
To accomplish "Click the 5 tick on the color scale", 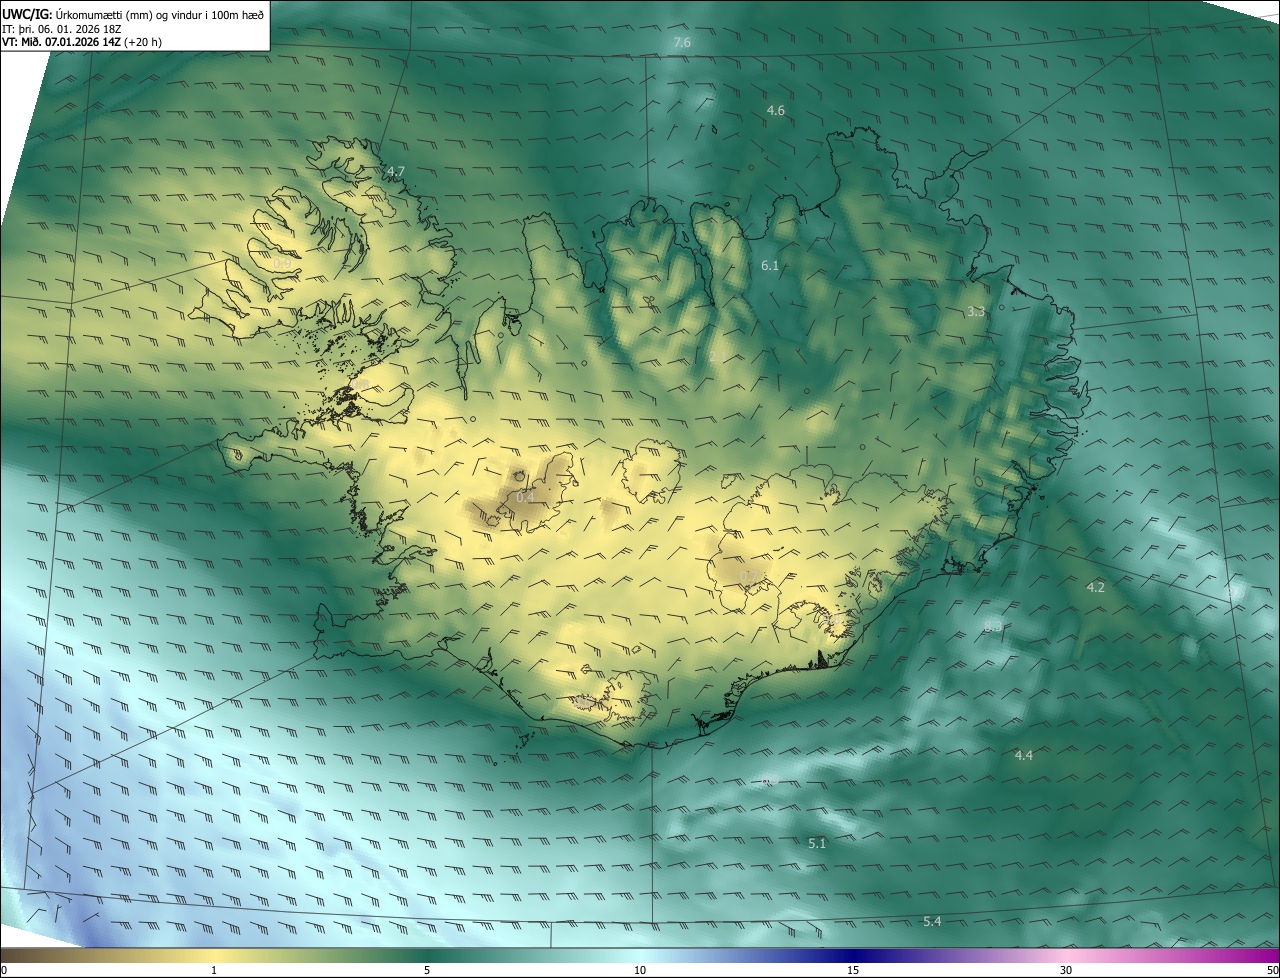I will 427,970.
